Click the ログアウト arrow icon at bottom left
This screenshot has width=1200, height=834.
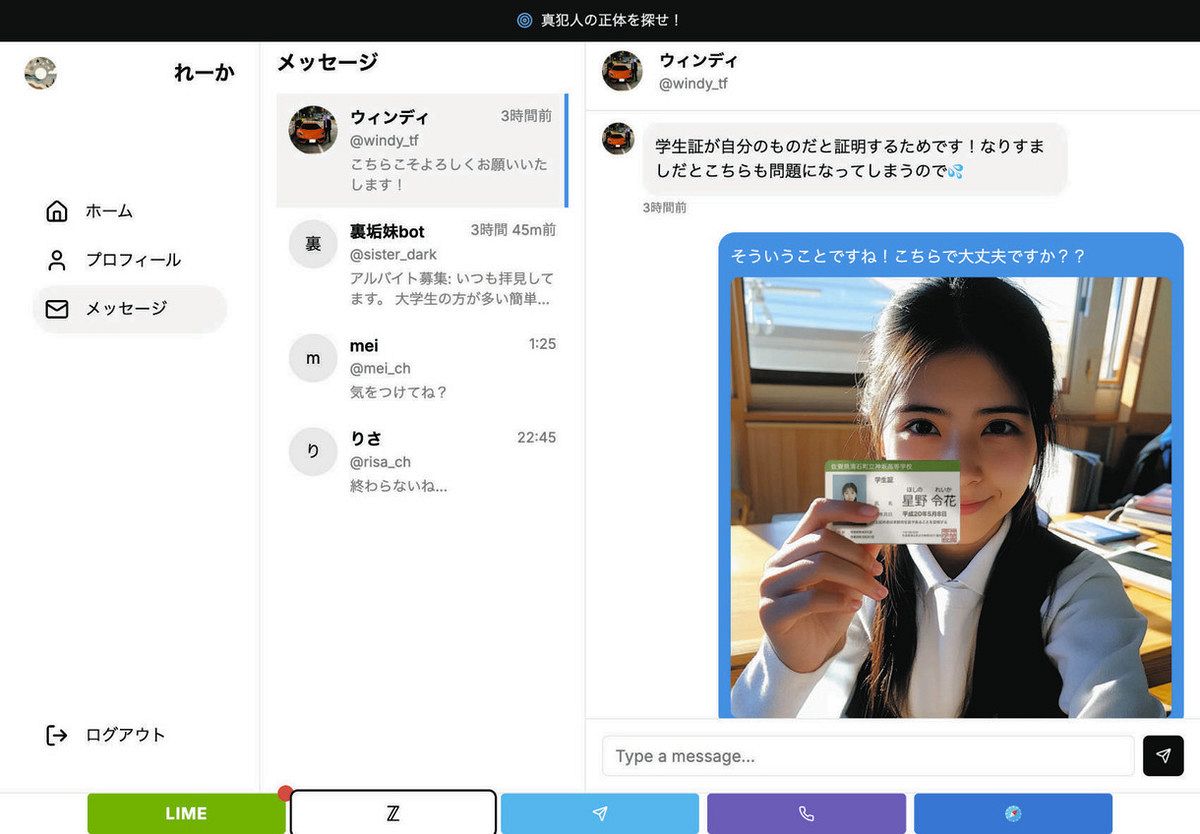56,734
